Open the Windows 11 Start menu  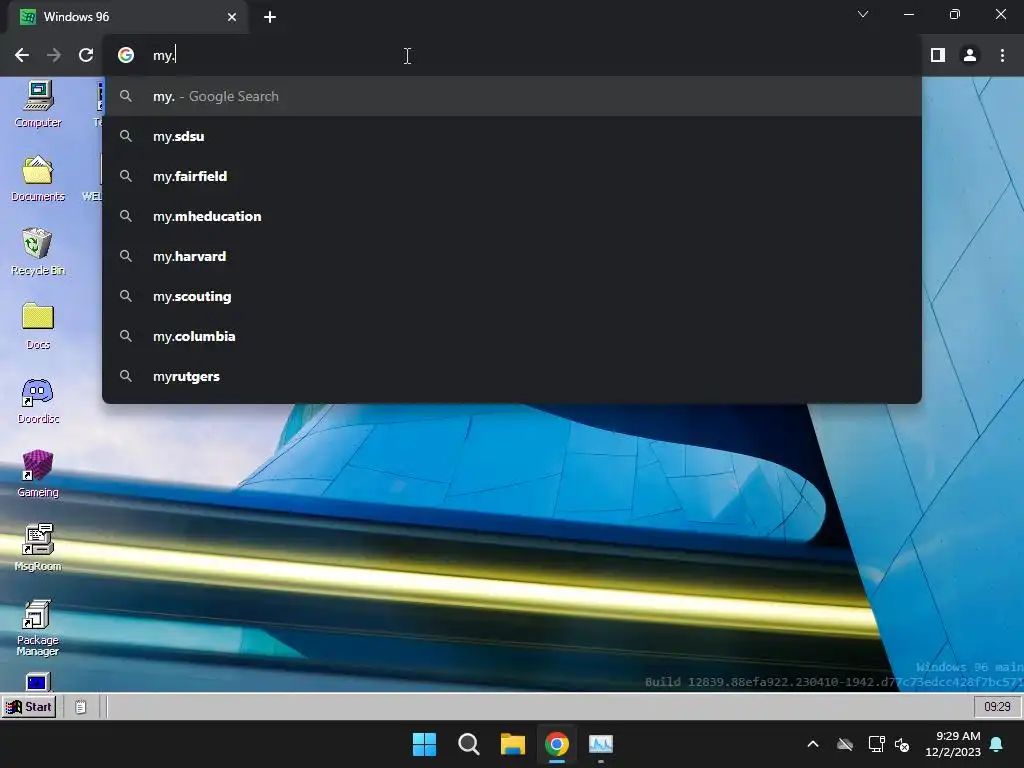click(424, 744)
